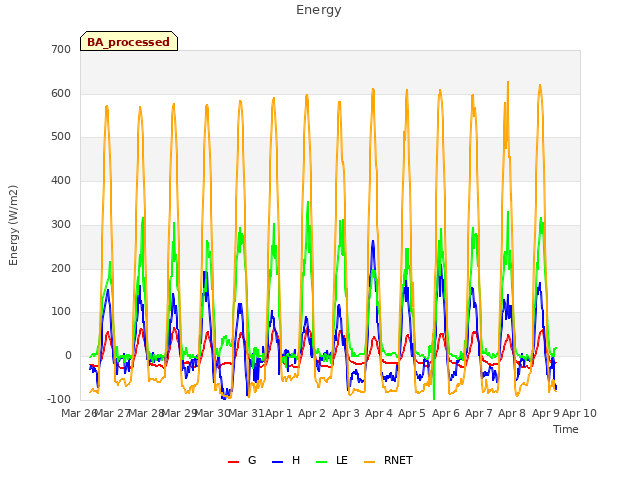Select the Energy chart title
The image size is (640, 480).
(x=319, y=10)
